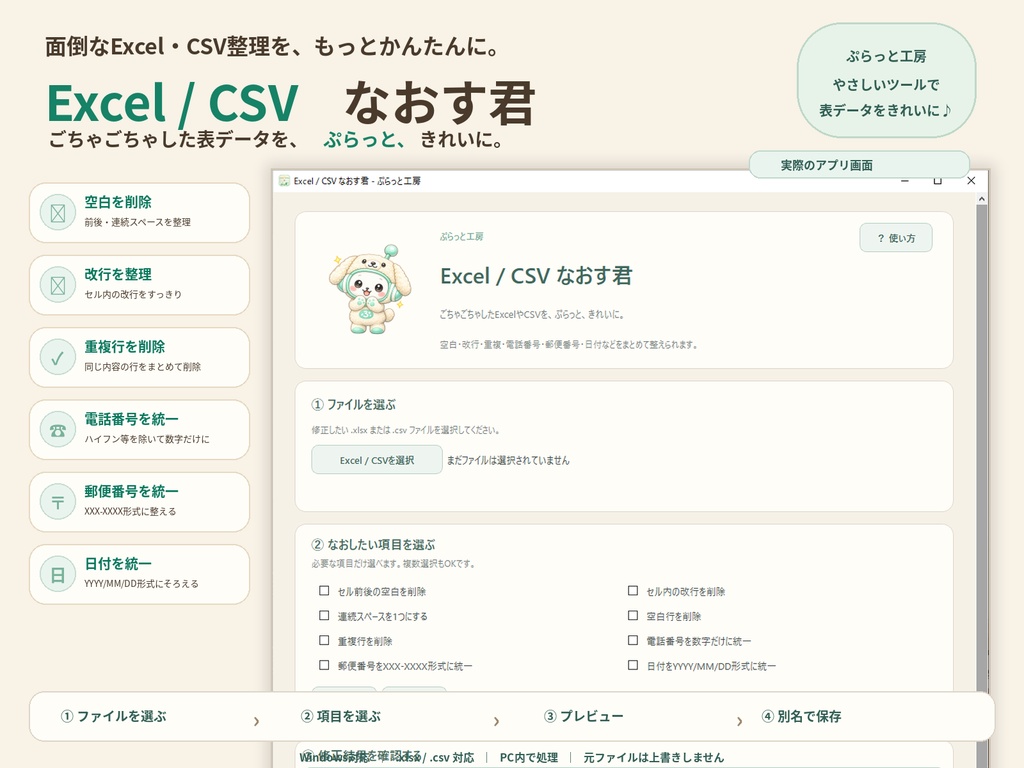Click the 日付を統一 card title
The width and height of the screenshot is (1024, 768).
click(x=118, y=564)
